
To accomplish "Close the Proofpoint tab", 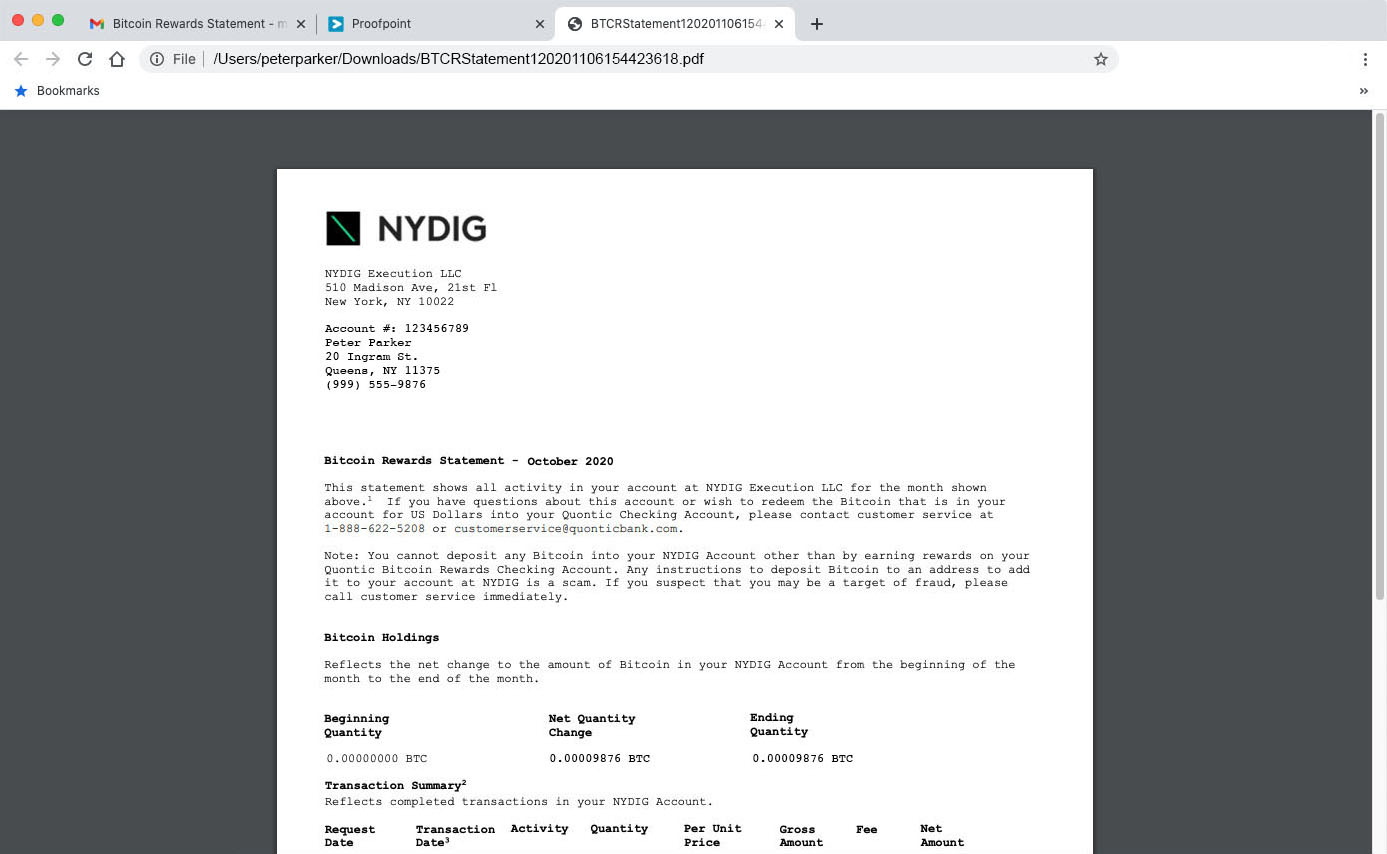I will [540, 24].
